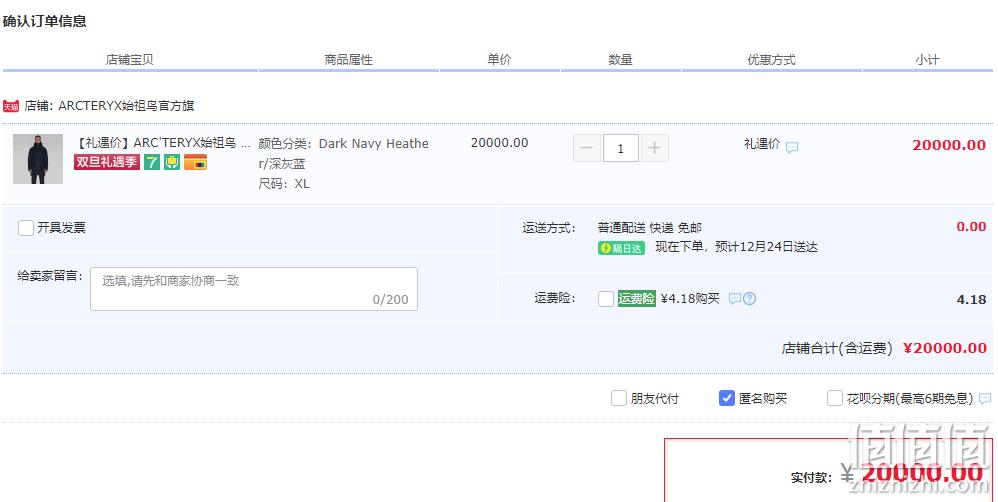Image resolution: width=998 pixels, height=502 pixels.
Task: Click the 预计12月24日送达 delivery estimate
Action: pos(766,247)
